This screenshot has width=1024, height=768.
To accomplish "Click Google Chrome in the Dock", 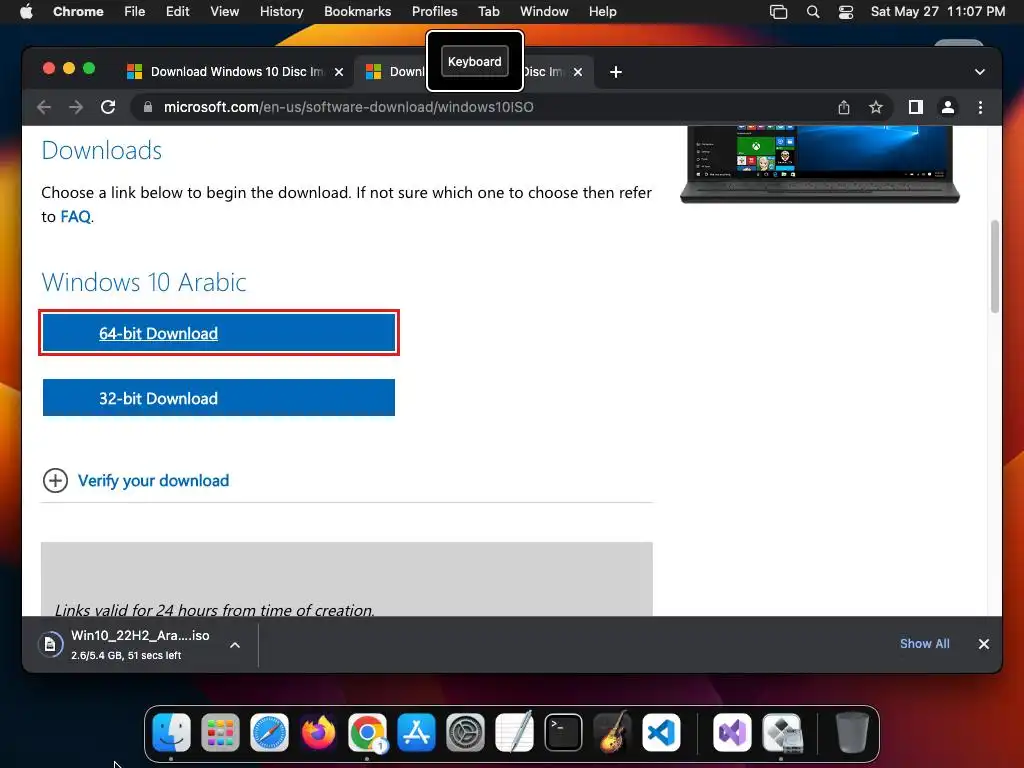I will point(367,732).
